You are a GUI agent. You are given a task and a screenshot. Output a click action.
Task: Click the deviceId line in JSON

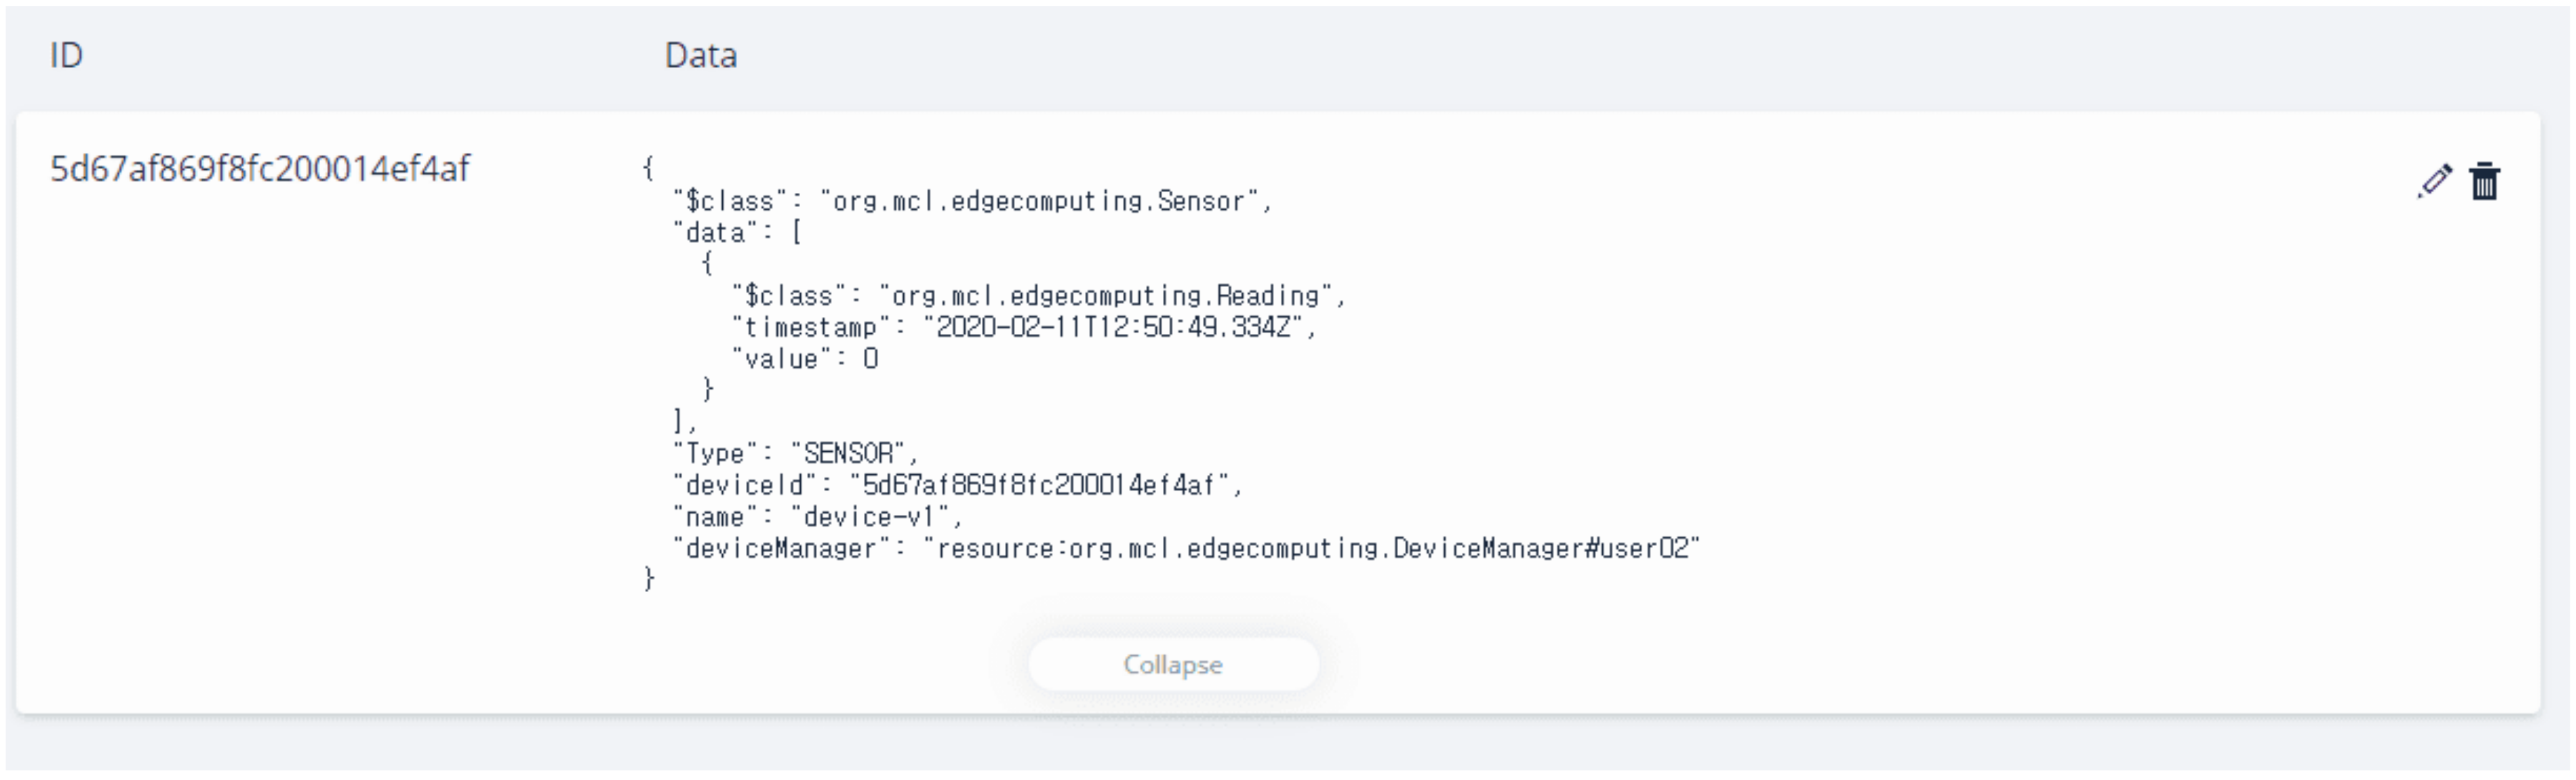(x=957, y=485)
